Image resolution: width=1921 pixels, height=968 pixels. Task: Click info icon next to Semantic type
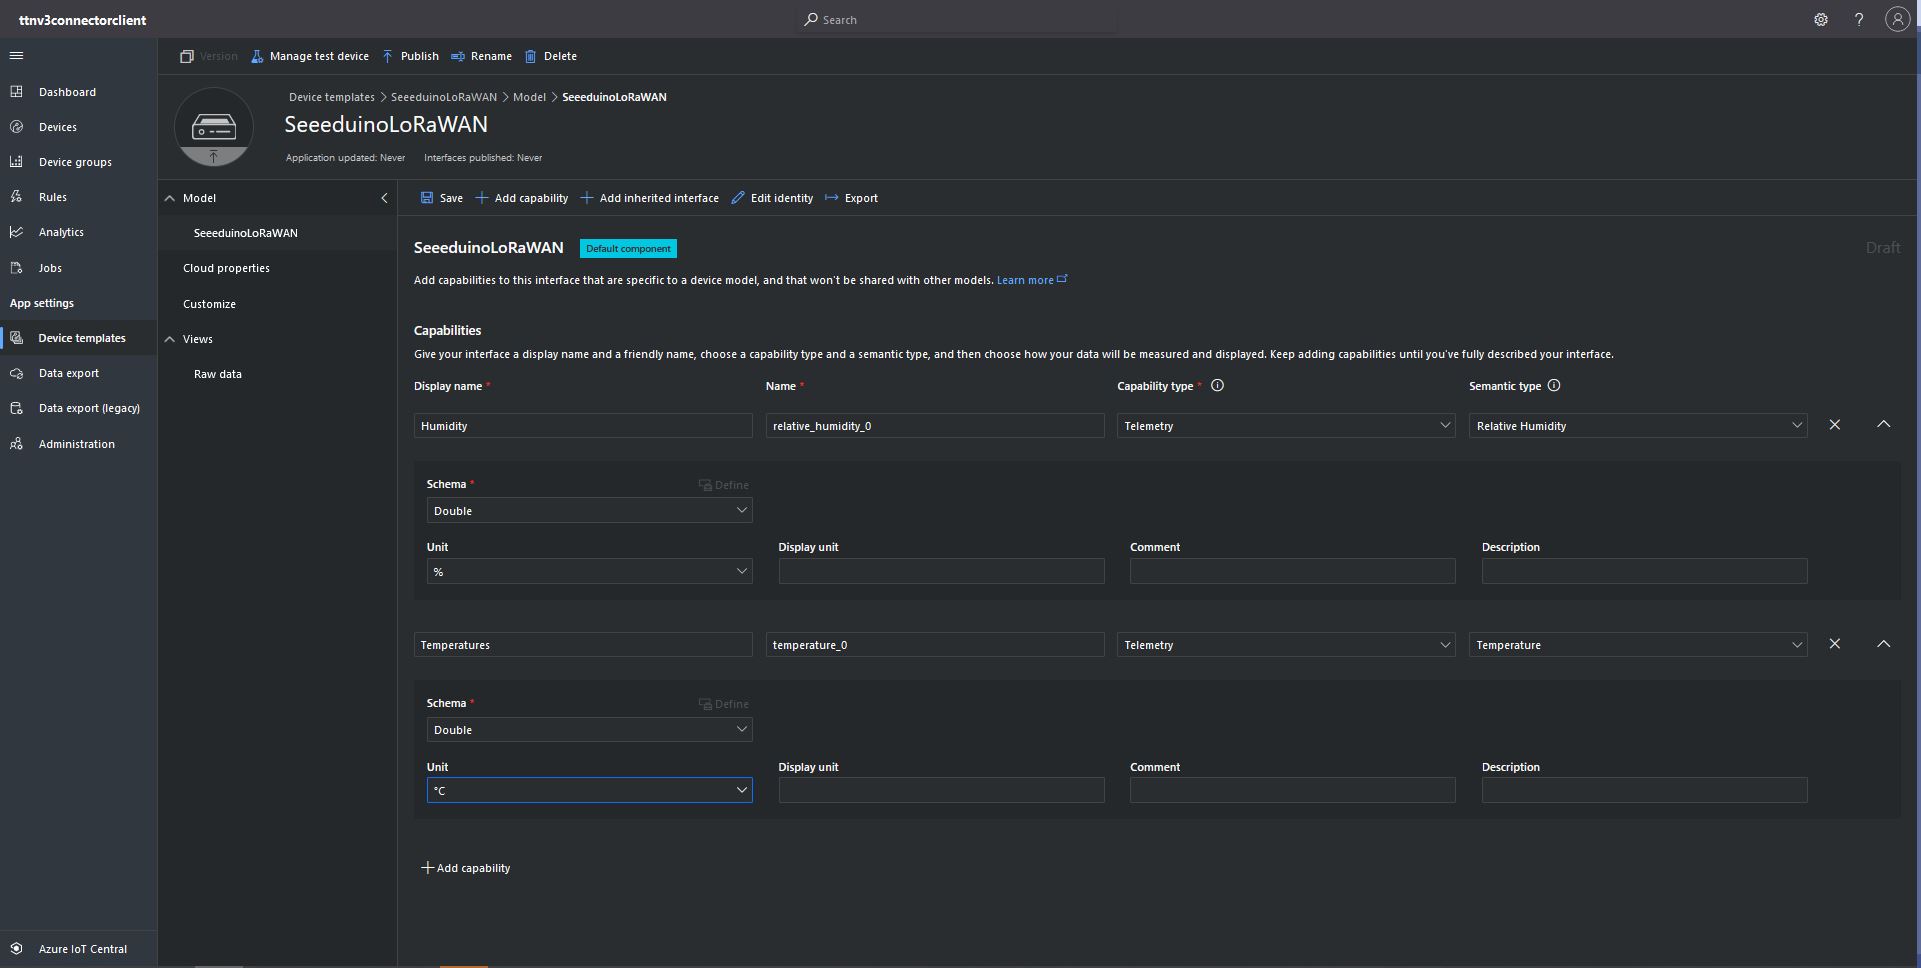1553,386
